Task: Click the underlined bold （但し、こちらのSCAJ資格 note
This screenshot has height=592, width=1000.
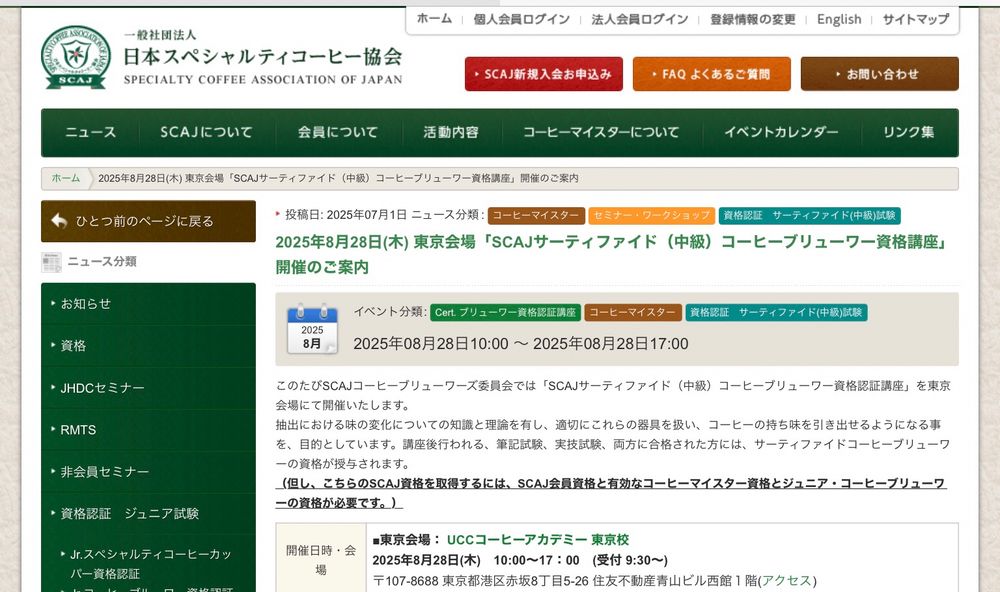Action: 610,493
